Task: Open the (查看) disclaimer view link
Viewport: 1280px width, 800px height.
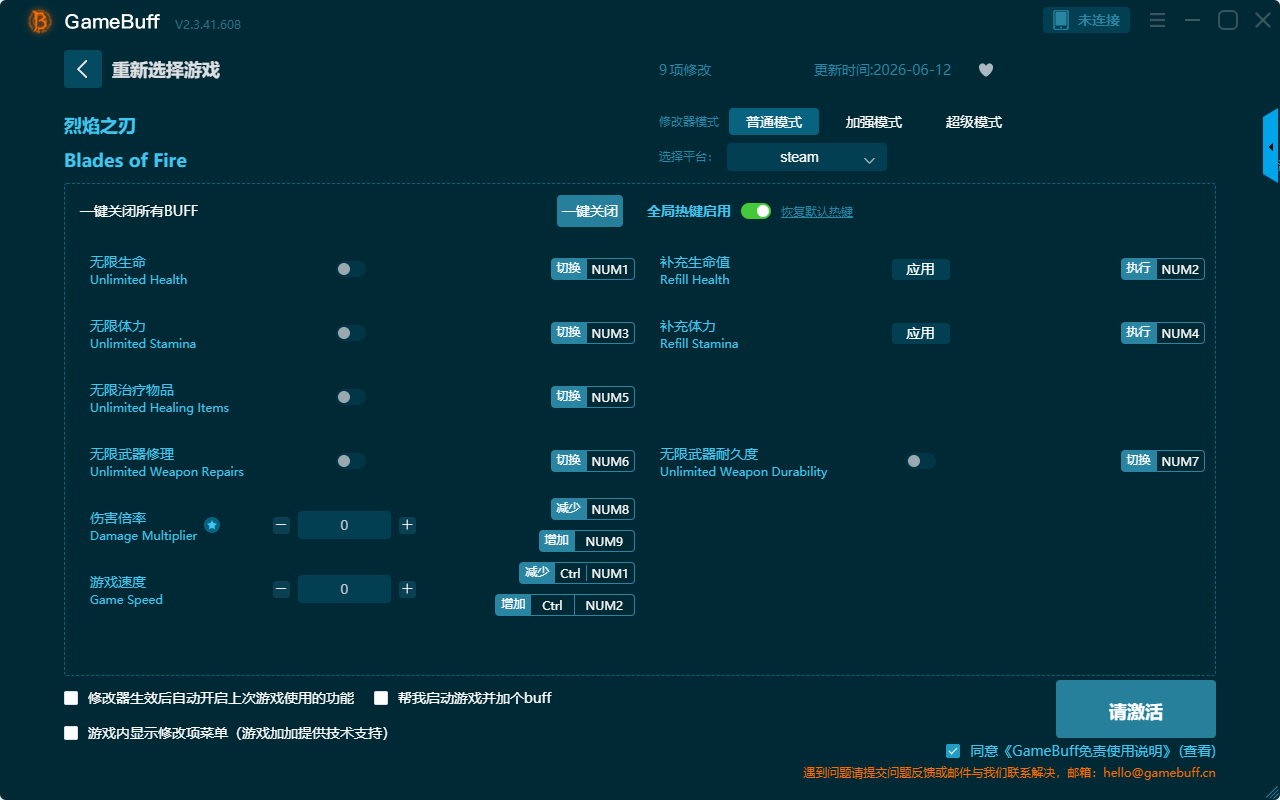Action: coord(1198,751)
